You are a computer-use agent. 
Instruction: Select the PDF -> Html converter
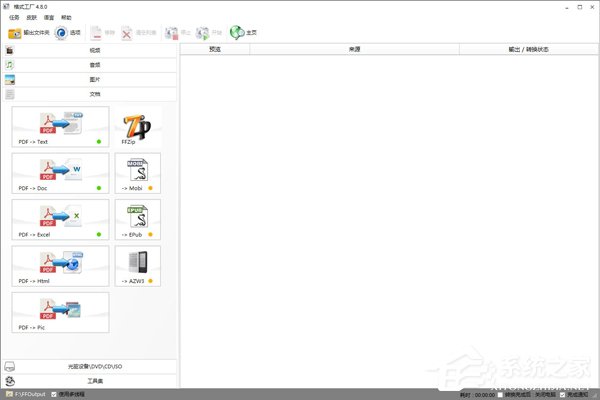(60, 266)
